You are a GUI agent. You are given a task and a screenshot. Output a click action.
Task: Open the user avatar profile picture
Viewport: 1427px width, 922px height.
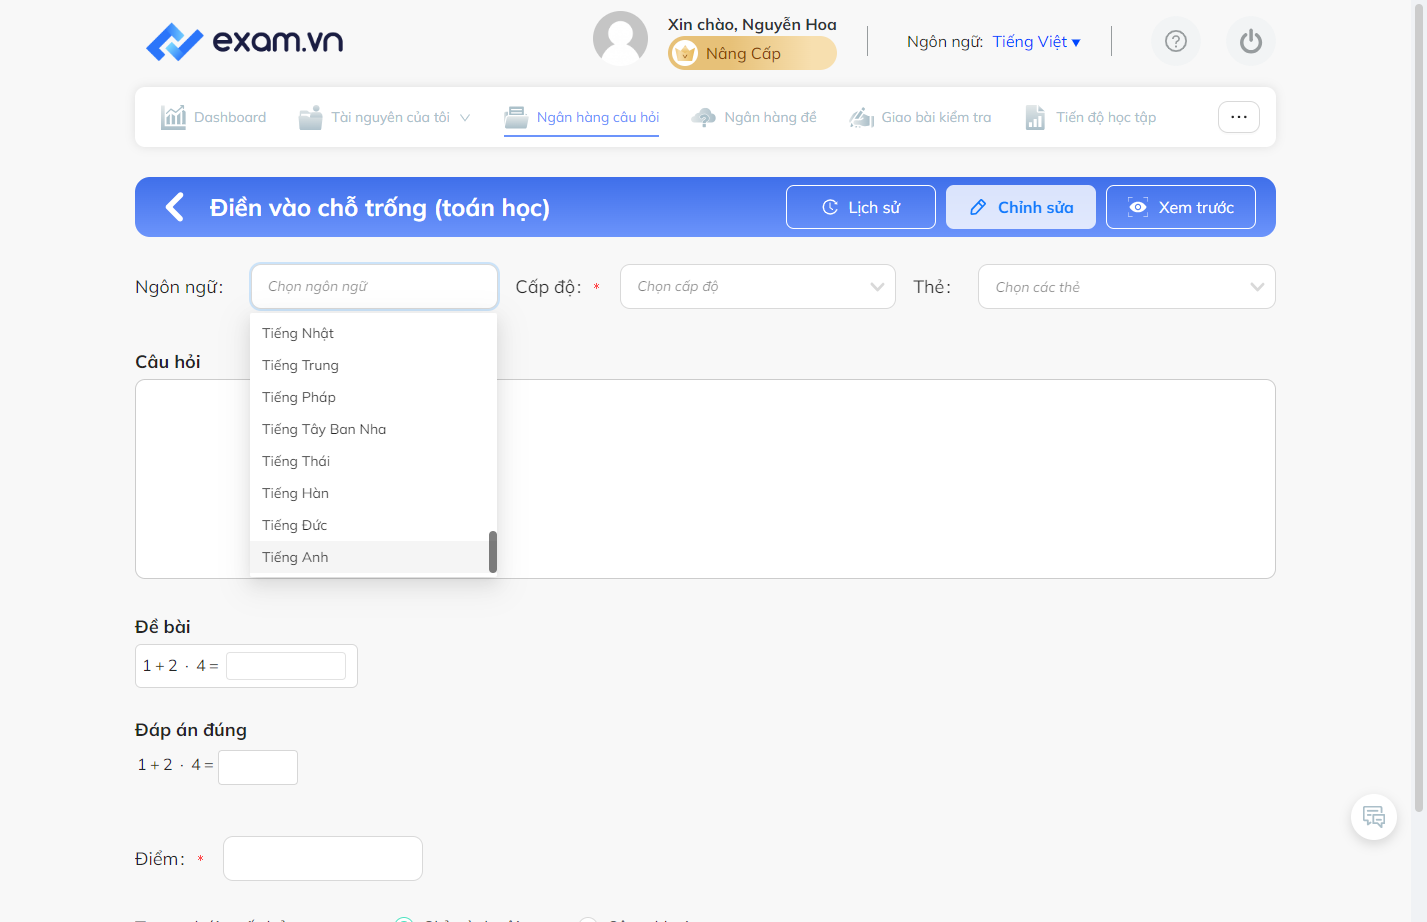[620, 39]
